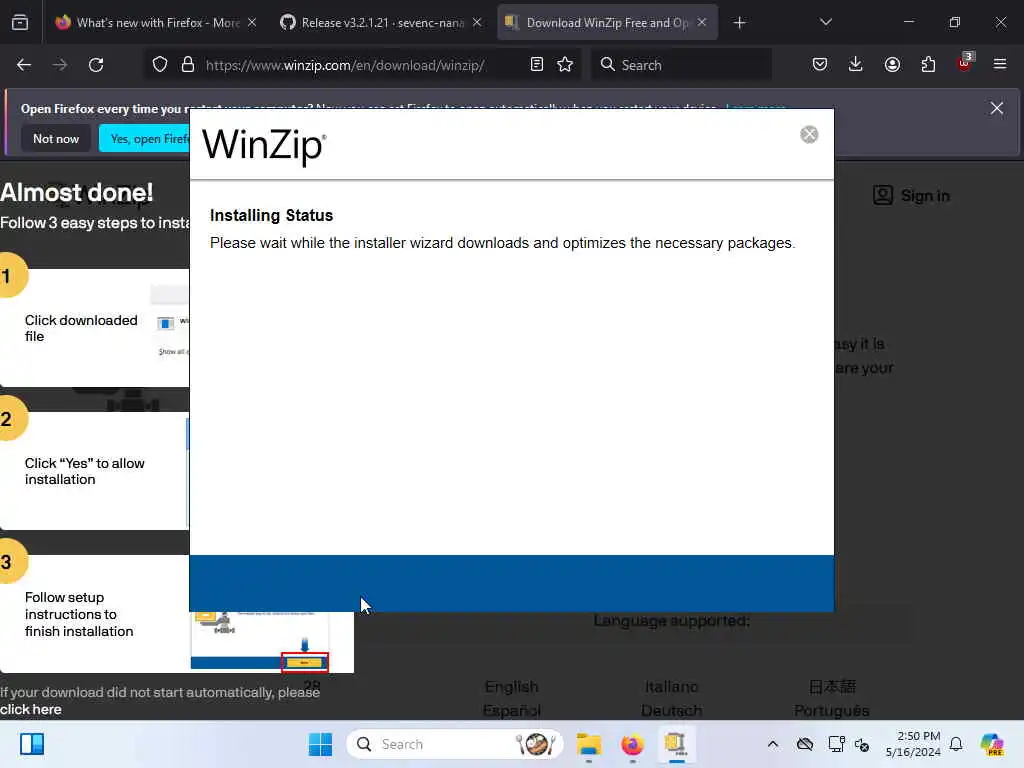1024x768 pixels.
Task: Open tracking protection shield info
Action: point(160,65)
